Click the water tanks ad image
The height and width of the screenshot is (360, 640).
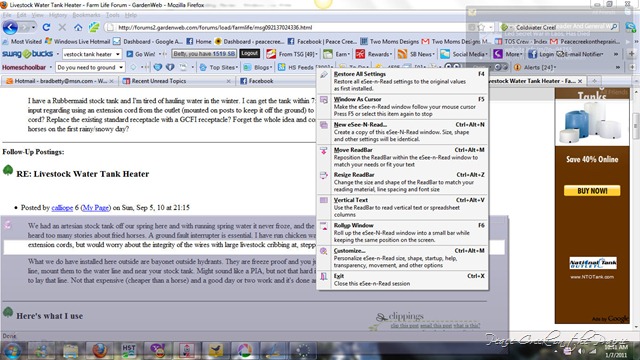[x=592, y=122]
